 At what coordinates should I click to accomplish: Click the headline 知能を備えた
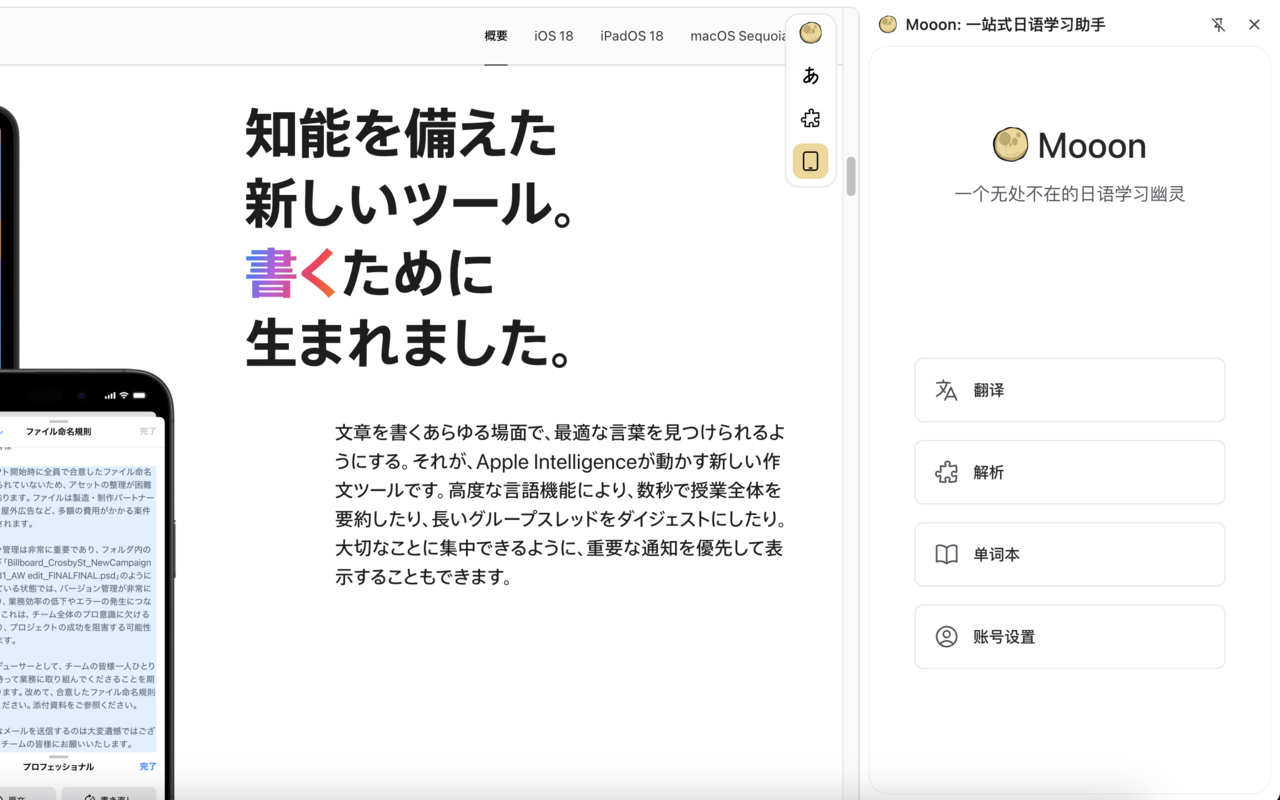(x=401, y=133)
